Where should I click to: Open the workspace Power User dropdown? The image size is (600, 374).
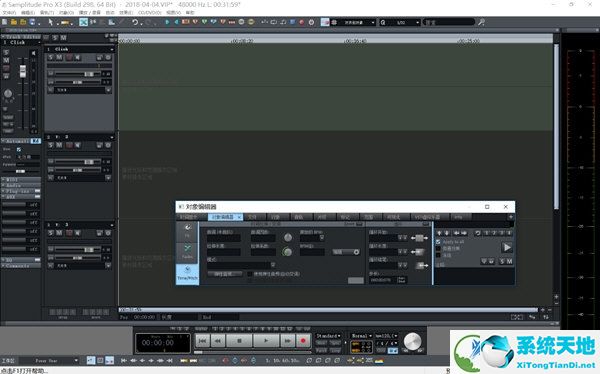[49, 361]
